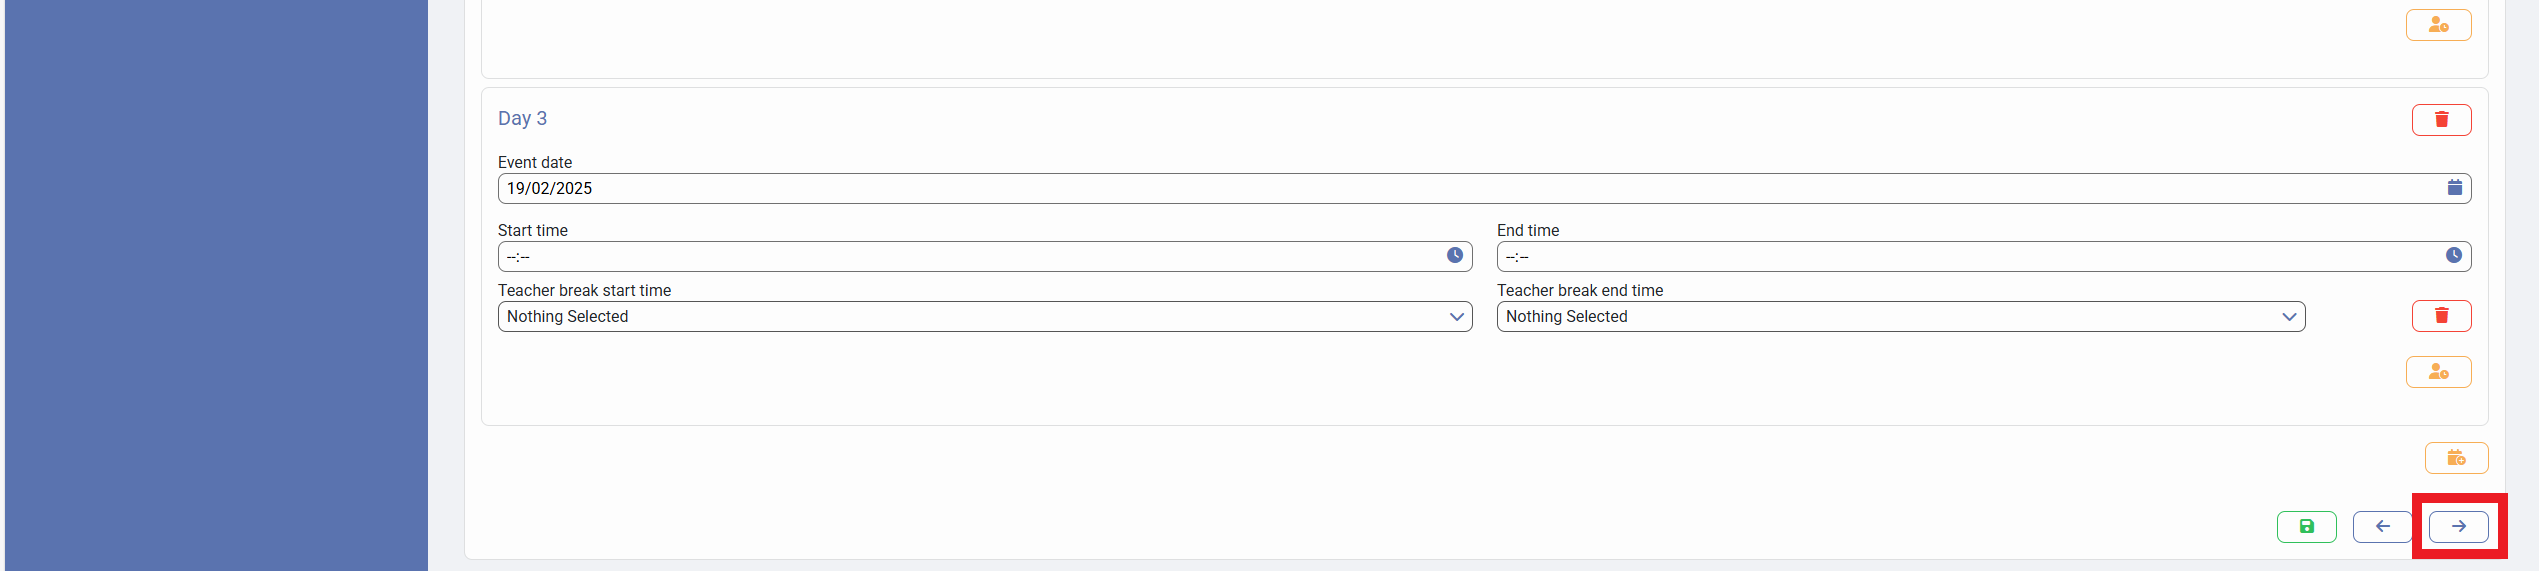The height and width of the screenshot is (571, 2539).
Task: Click the clock icon in End time
Action: [x=2453, y=256]
